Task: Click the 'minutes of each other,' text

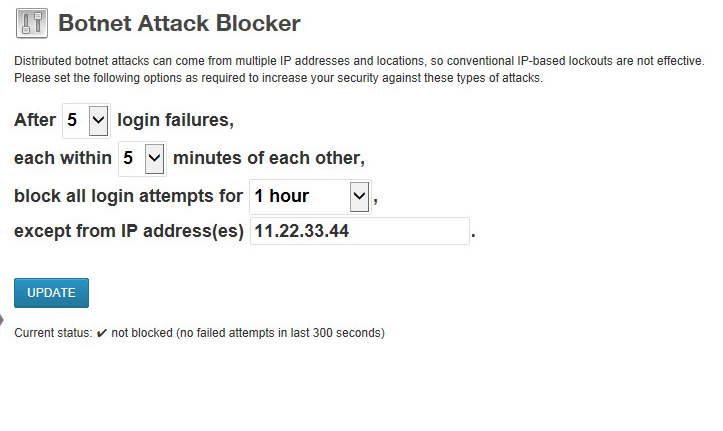Action: tap(269, 158)
